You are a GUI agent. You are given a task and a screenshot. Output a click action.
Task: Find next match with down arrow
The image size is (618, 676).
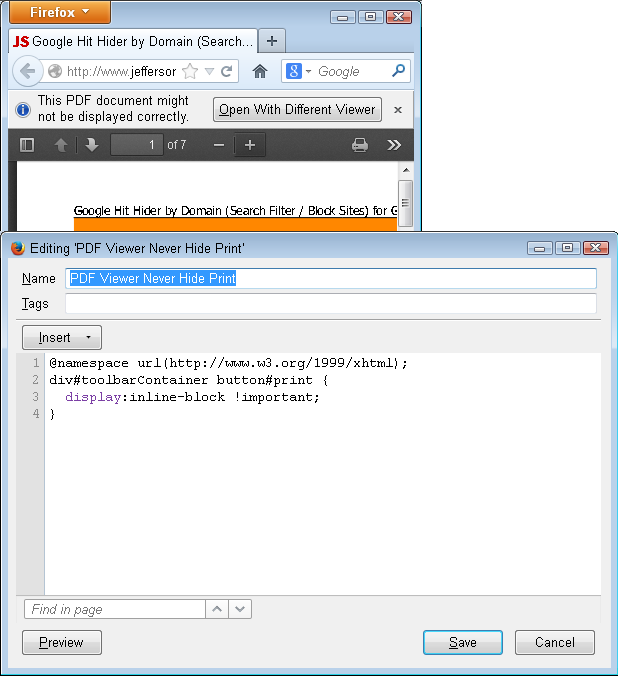(240, 609)
